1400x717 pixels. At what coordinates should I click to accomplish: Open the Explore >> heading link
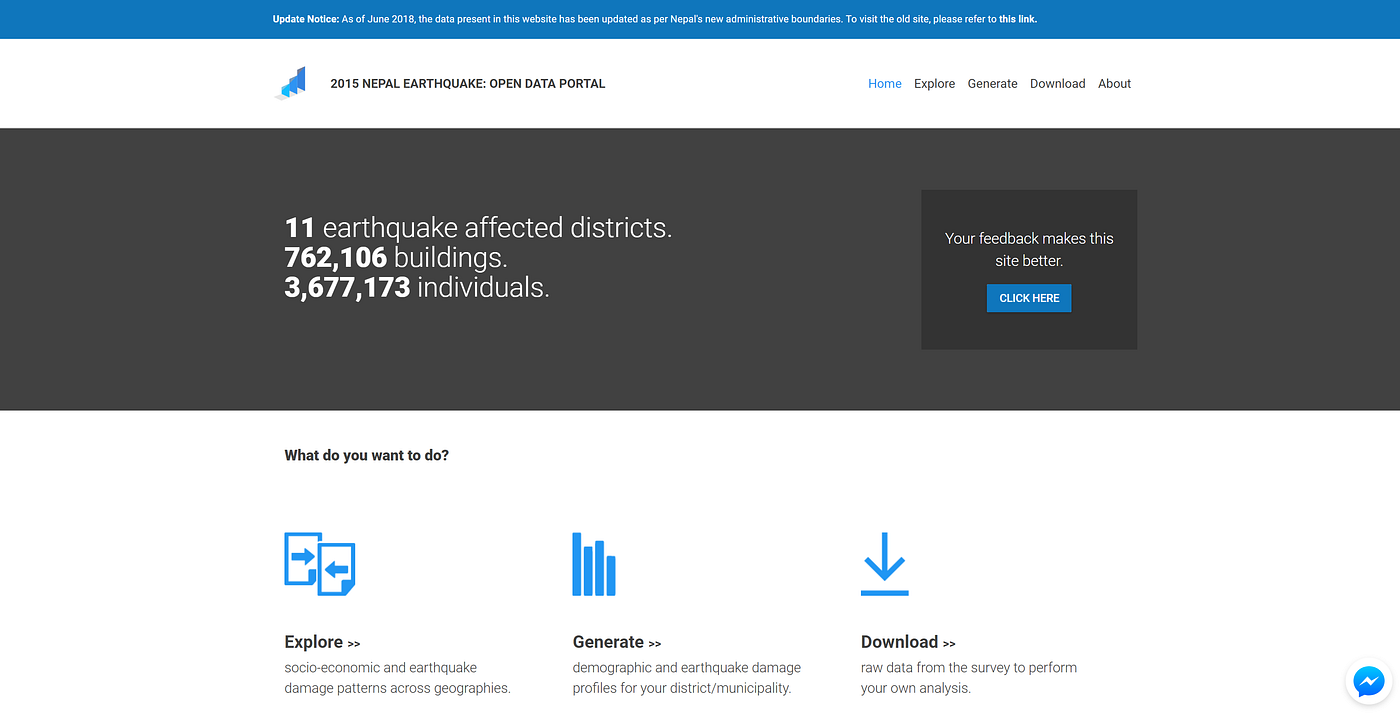tap(322, 642)
